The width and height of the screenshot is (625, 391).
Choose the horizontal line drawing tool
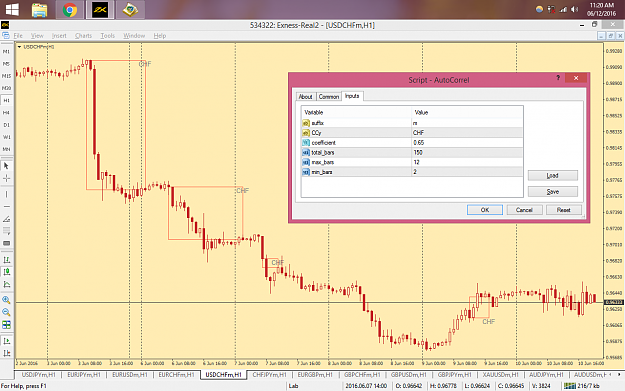tap(6, 206)
